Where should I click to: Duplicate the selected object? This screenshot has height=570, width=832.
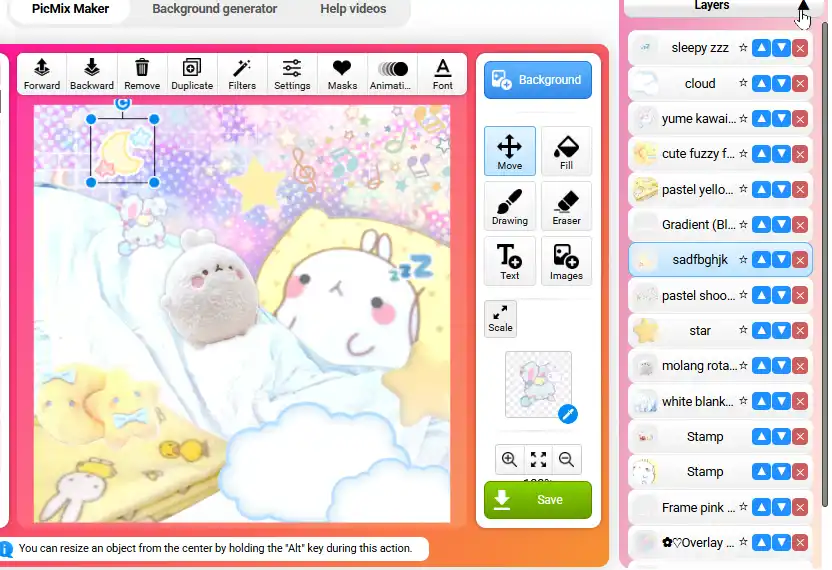(x=192, y=74)
